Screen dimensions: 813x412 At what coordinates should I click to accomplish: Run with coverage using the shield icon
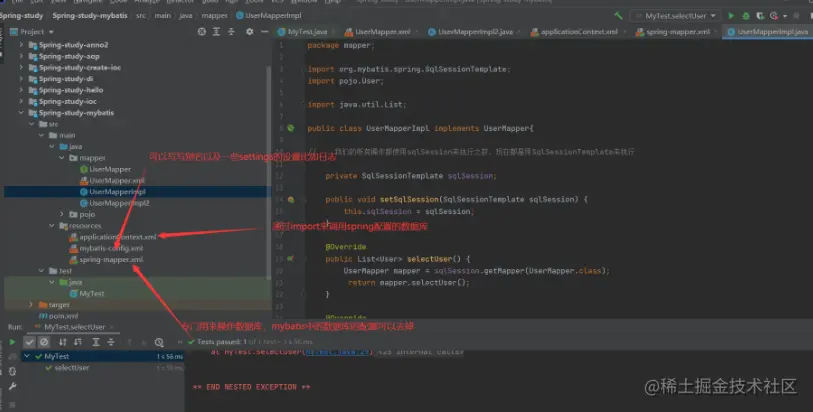[760, 16]
